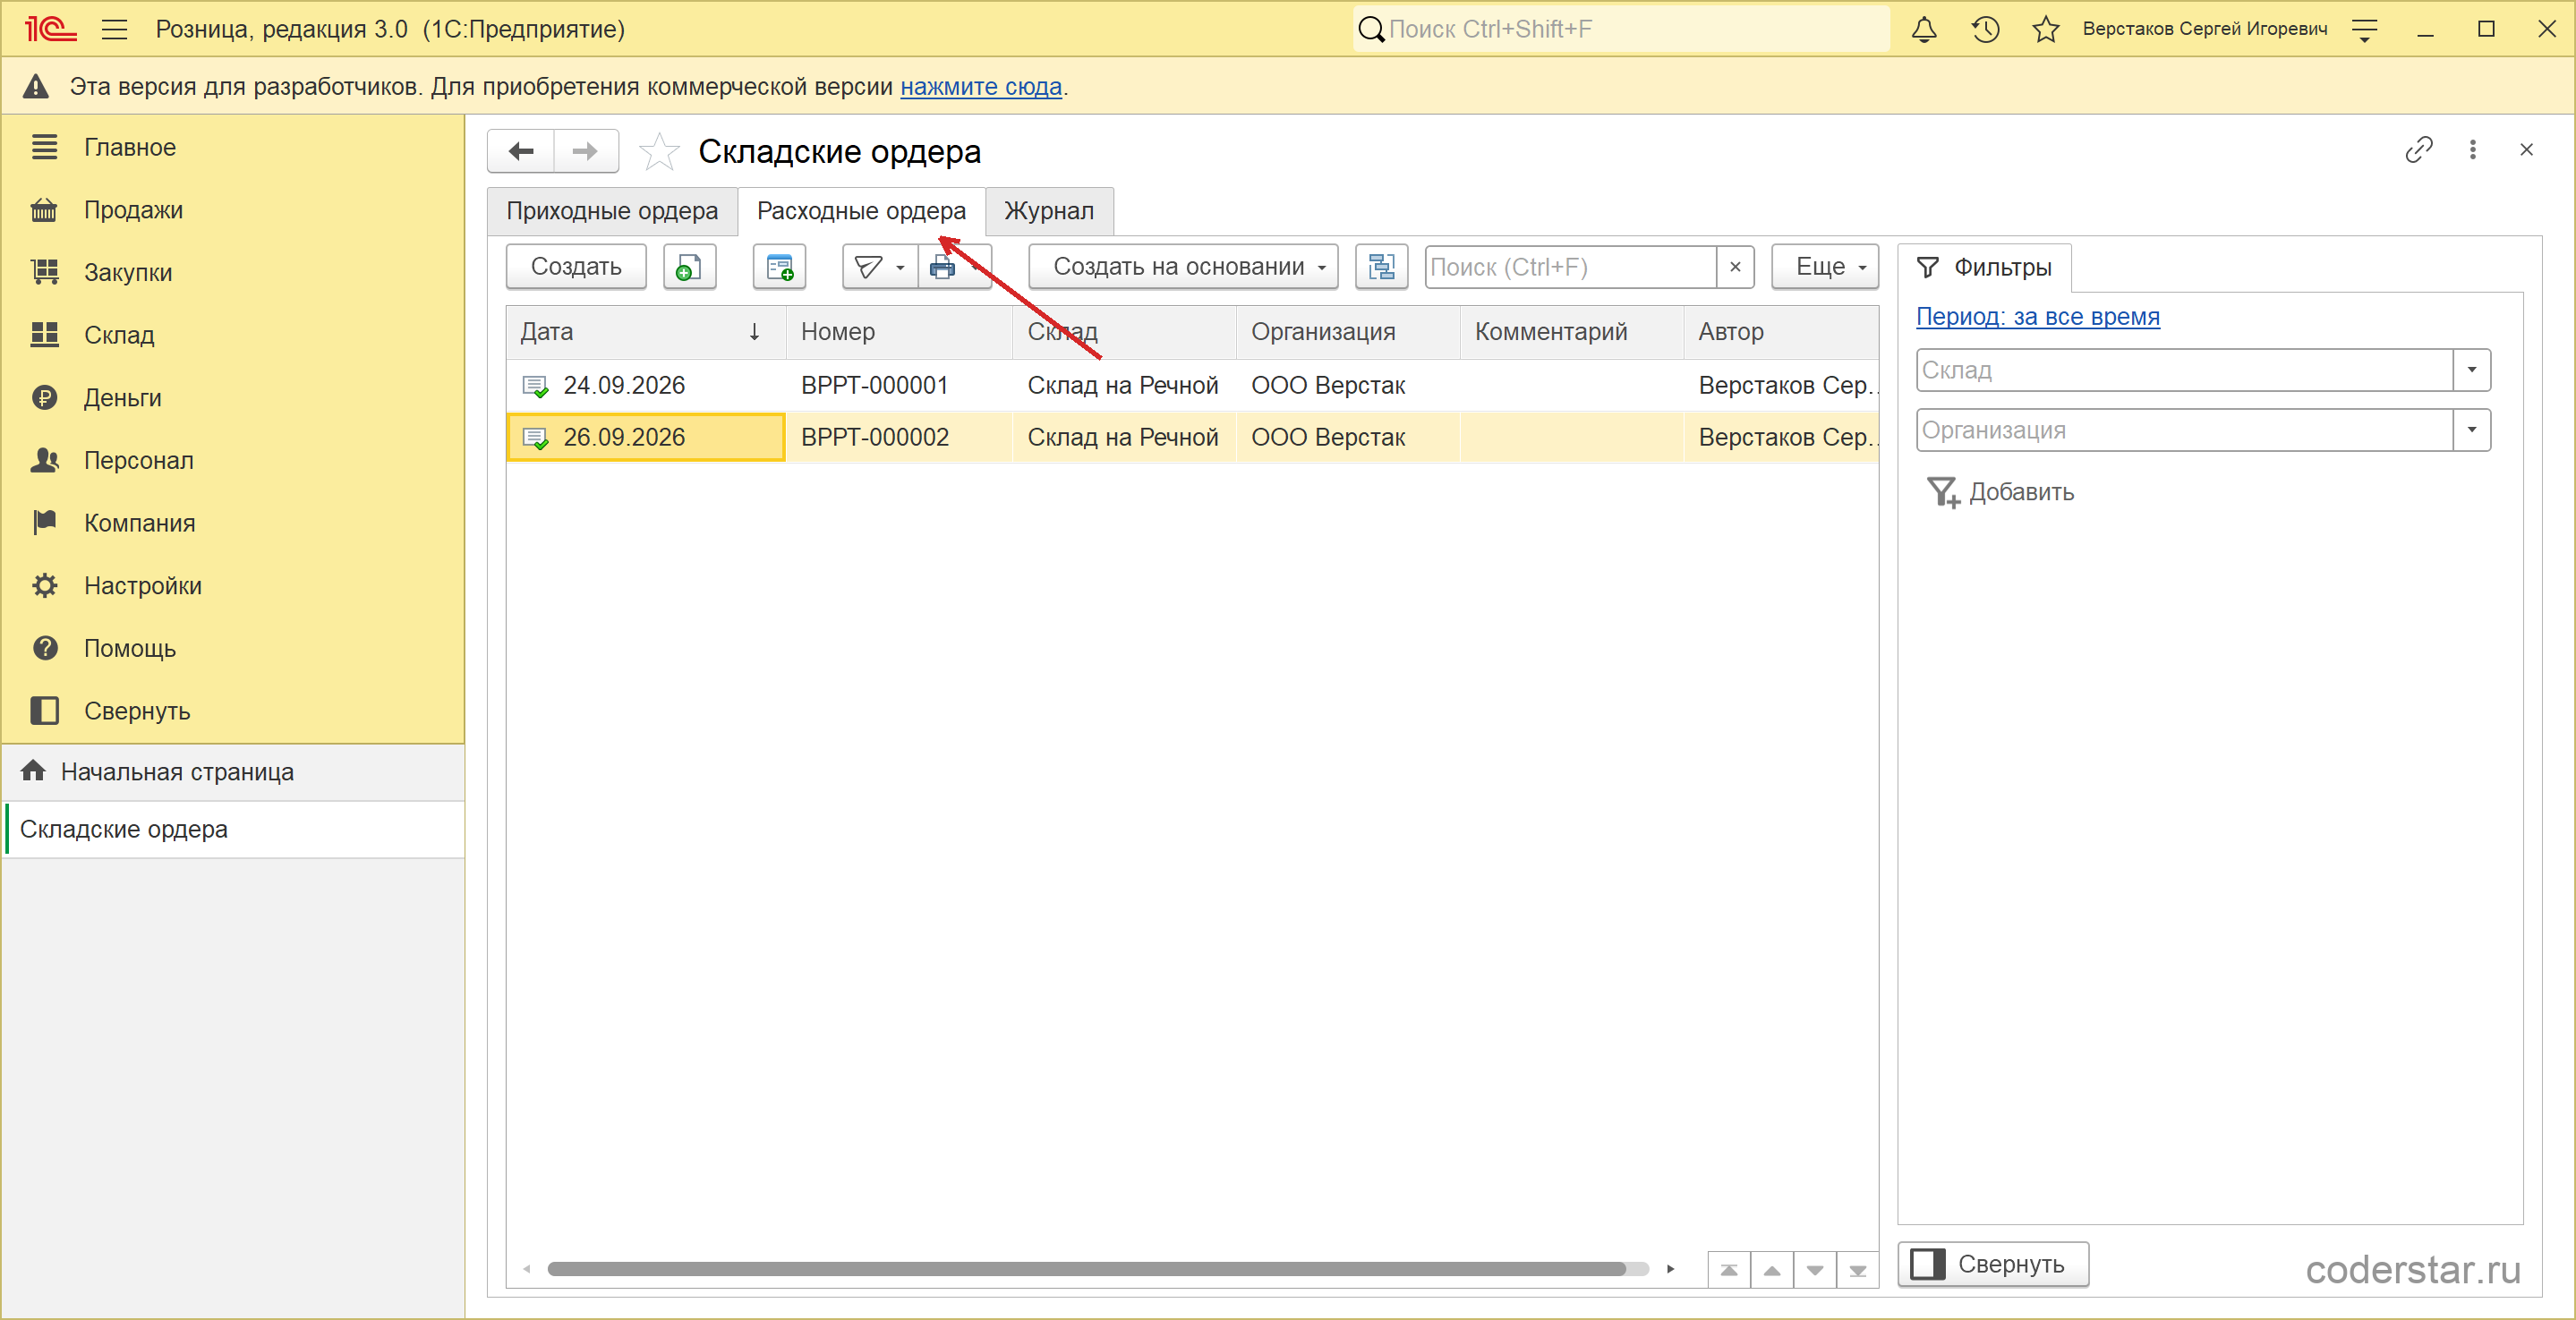Open Период: за все время link

click(2037, 317)
